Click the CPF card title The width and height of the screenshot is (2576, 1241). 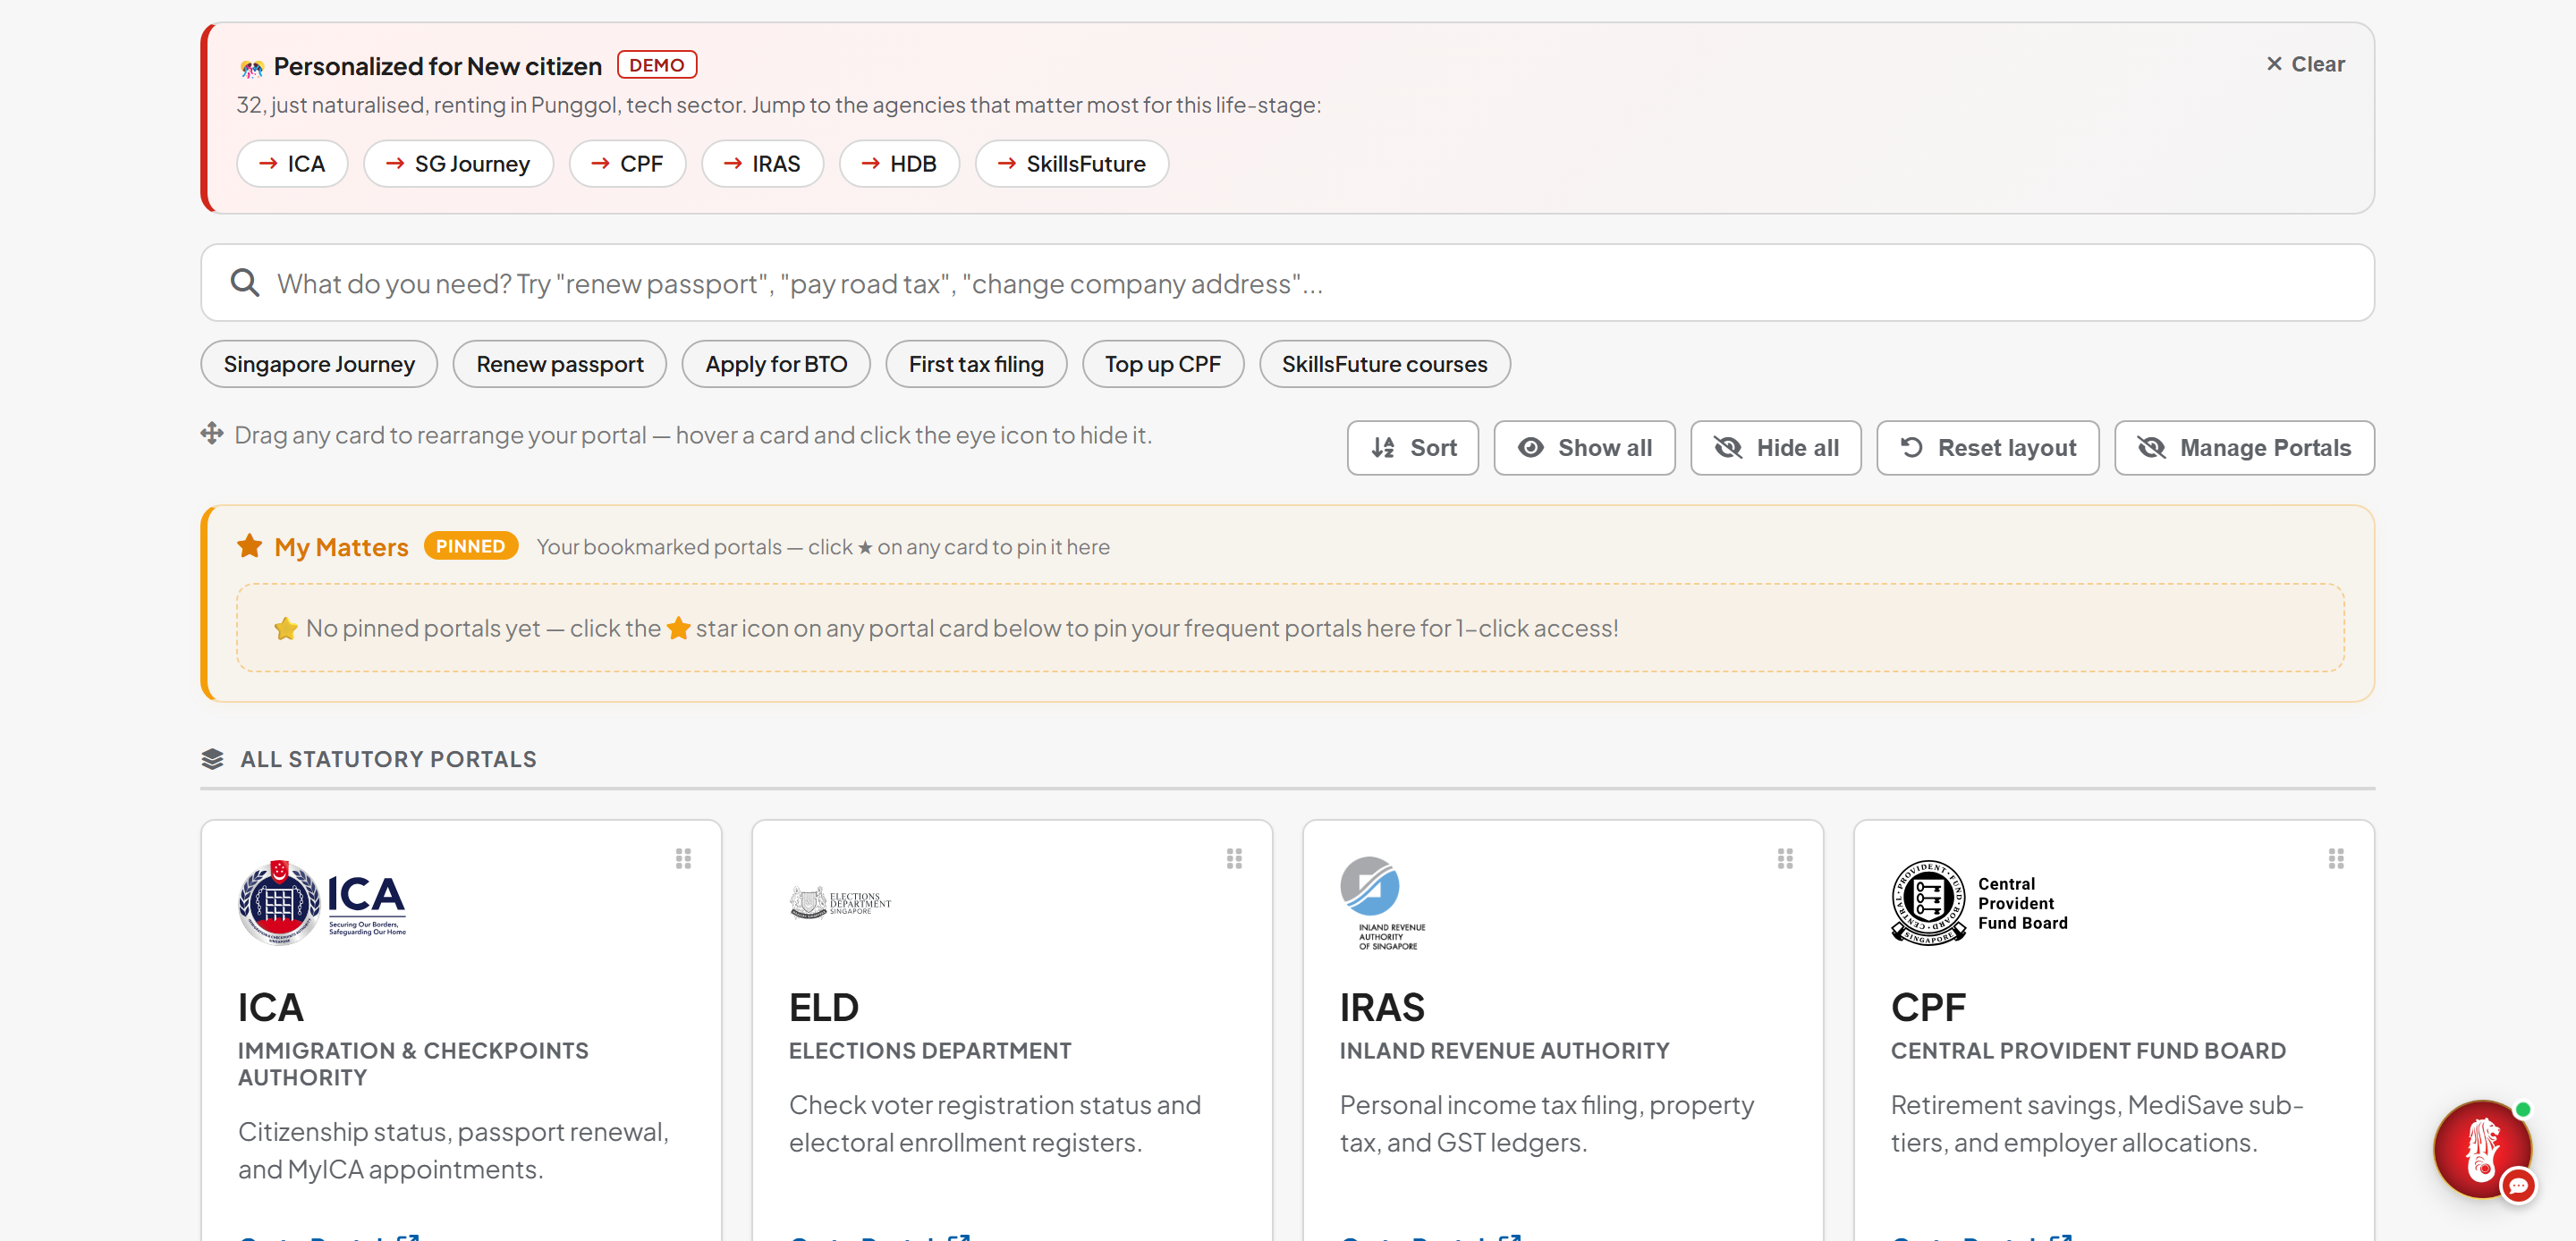click(1928, 1007)
